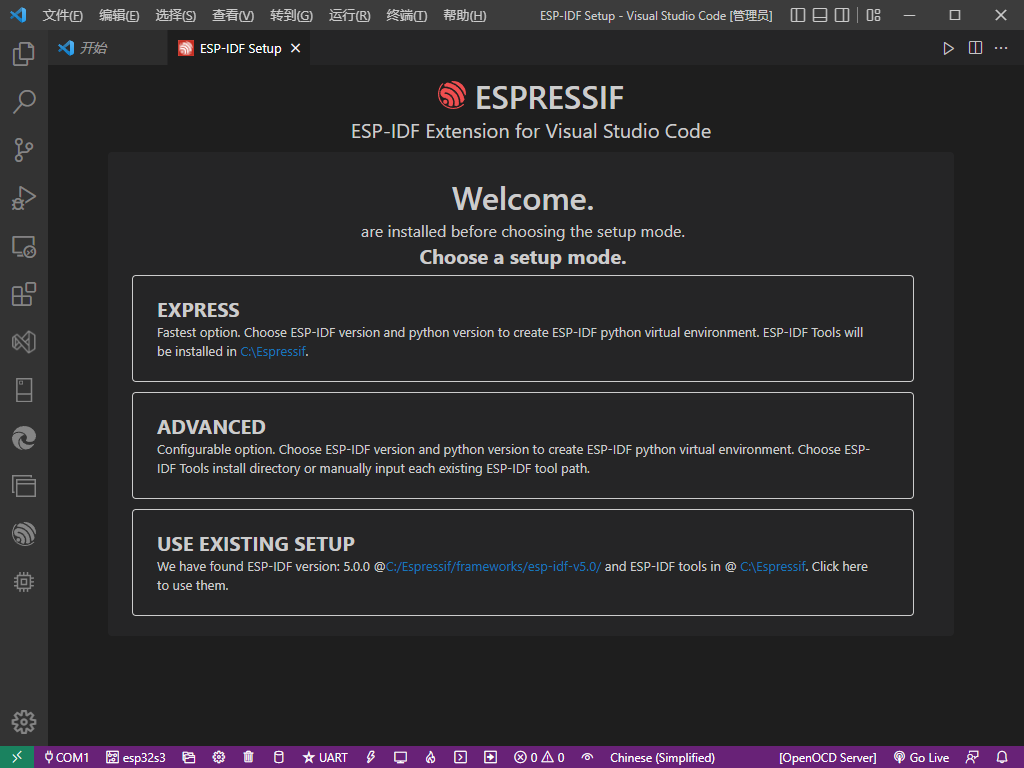Open the 选择(S) menu

[176, 15]
